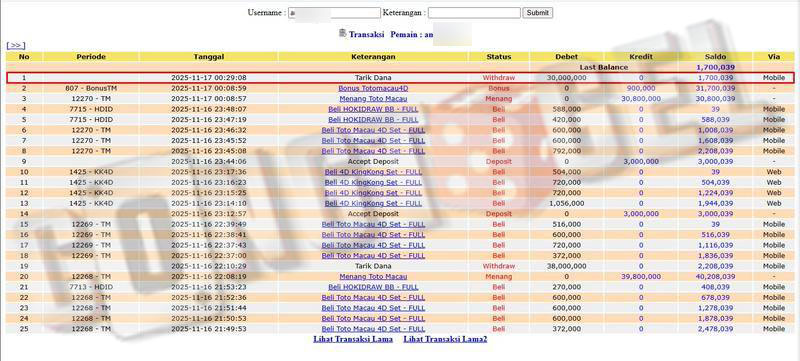Open Menang Toto Macau link in row 3
The width and height of the screenshot is (800, 361).
coord(373,98)
